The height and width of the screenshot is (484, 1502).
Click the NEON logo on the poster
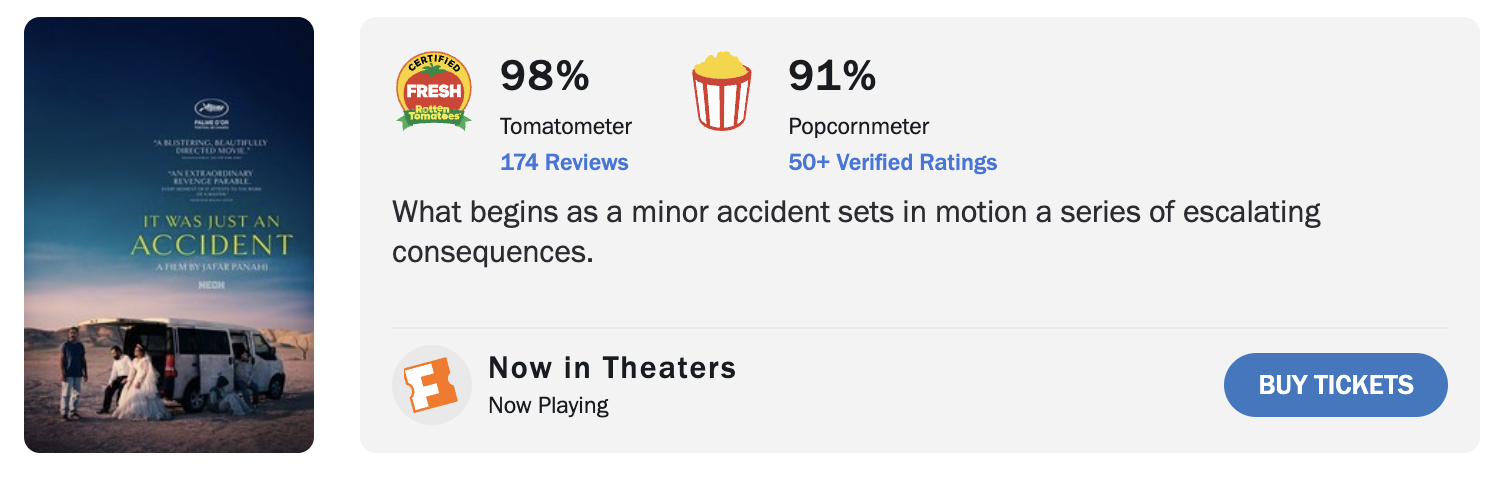pyautogui.click(x=209, y=284)
